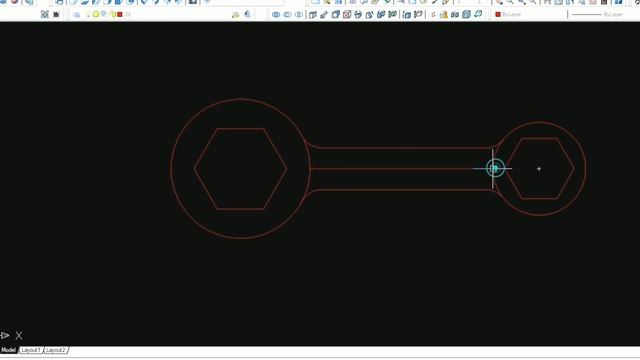Click the Subtract solid editing icon
Image resolution: width=640 pixels, height=360 pixels.
coord(288,15)
